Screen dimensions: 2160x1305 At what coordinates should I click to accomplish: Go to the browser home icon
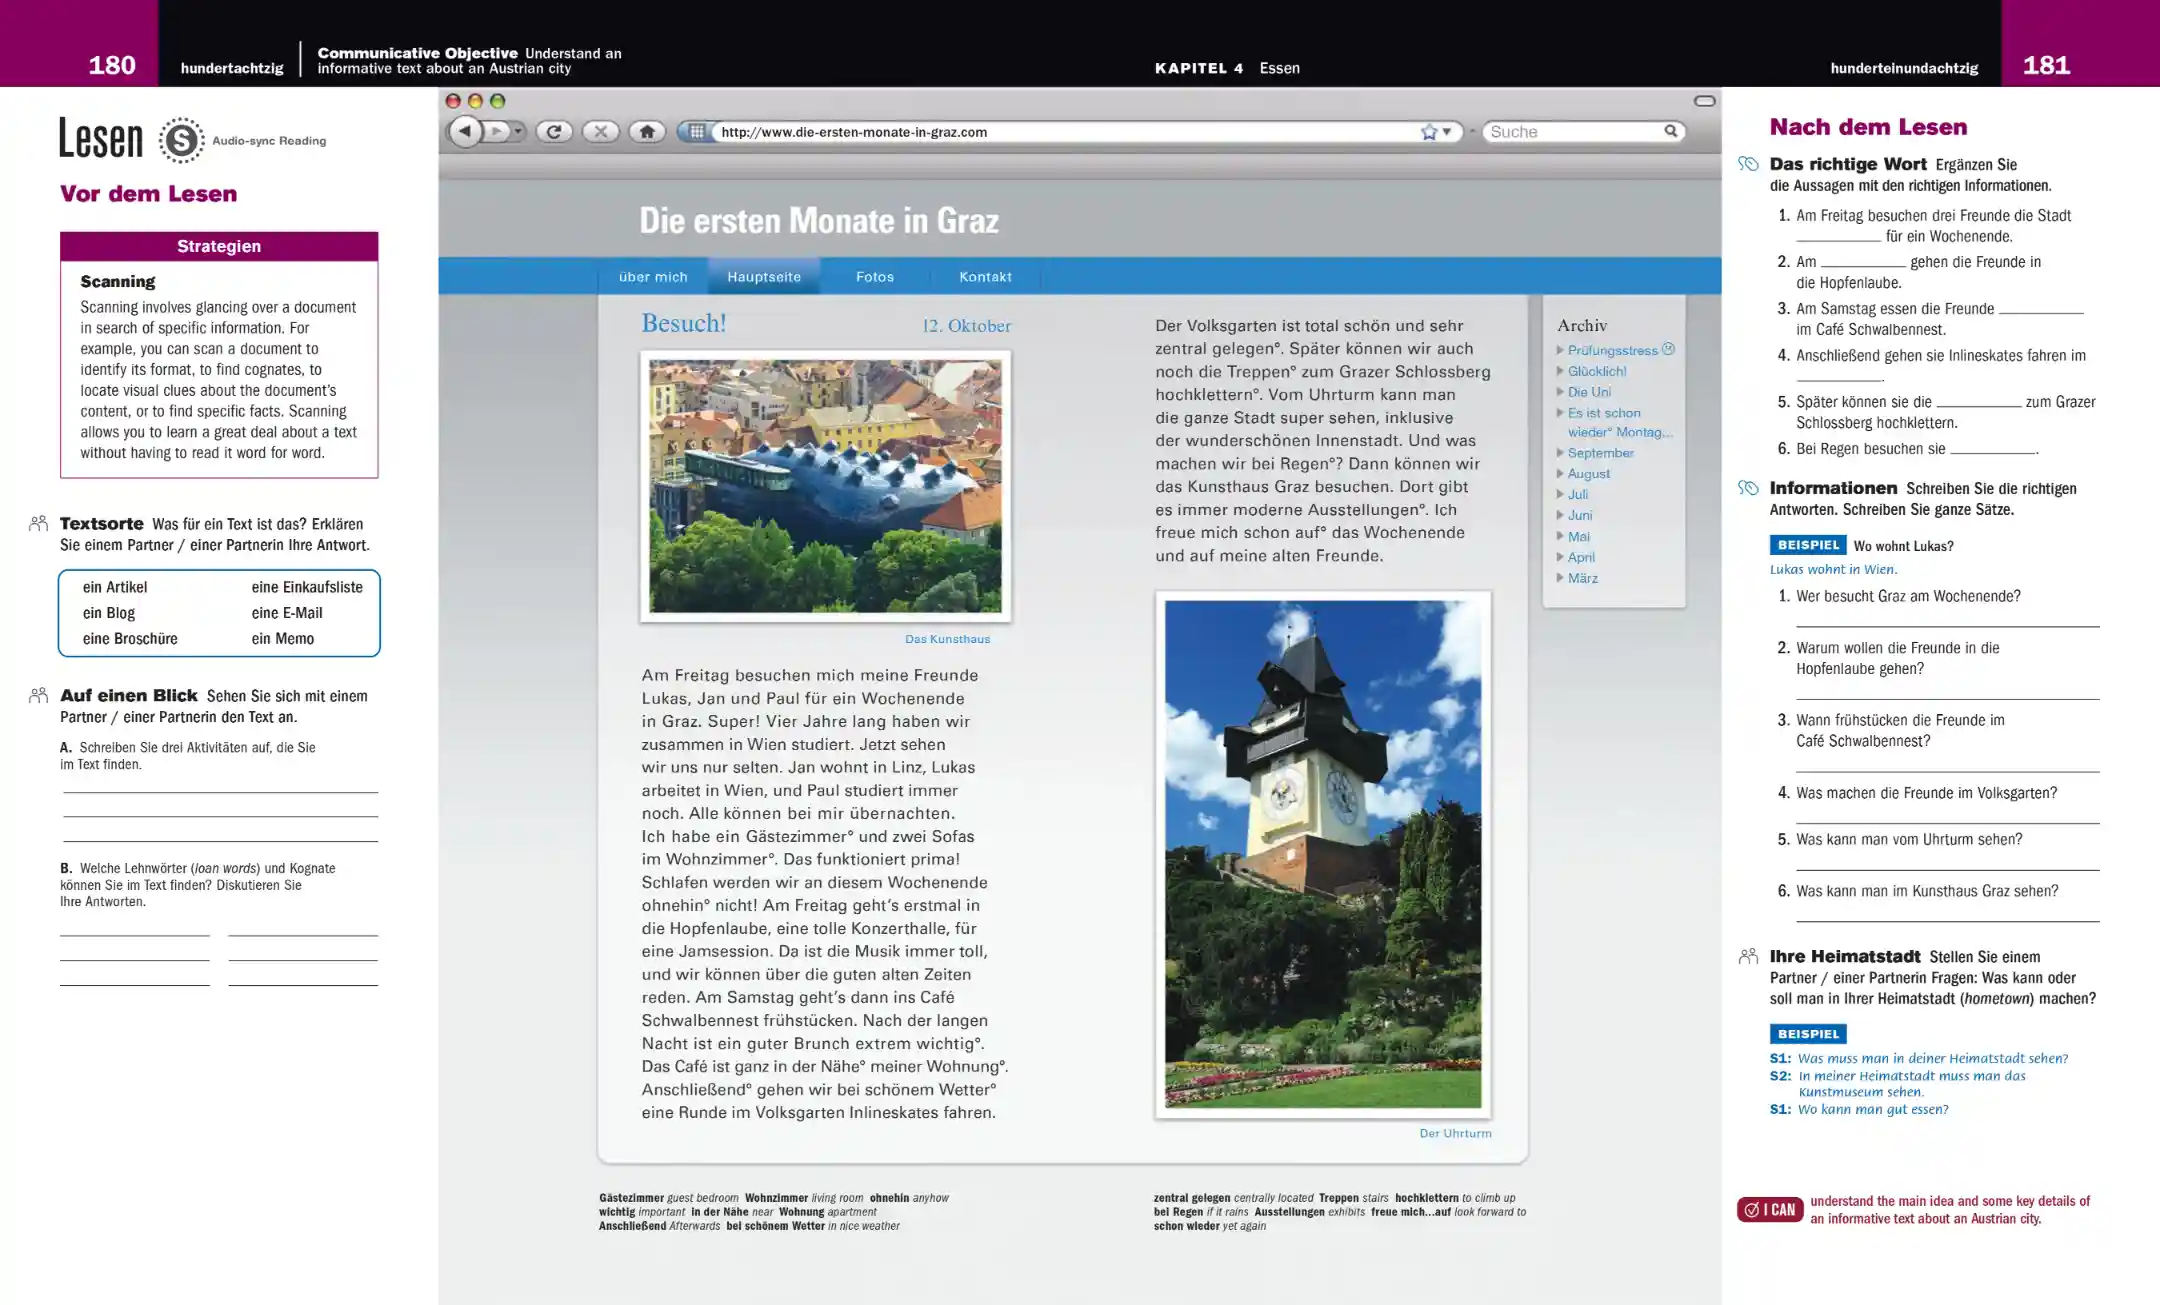point(647,131)
